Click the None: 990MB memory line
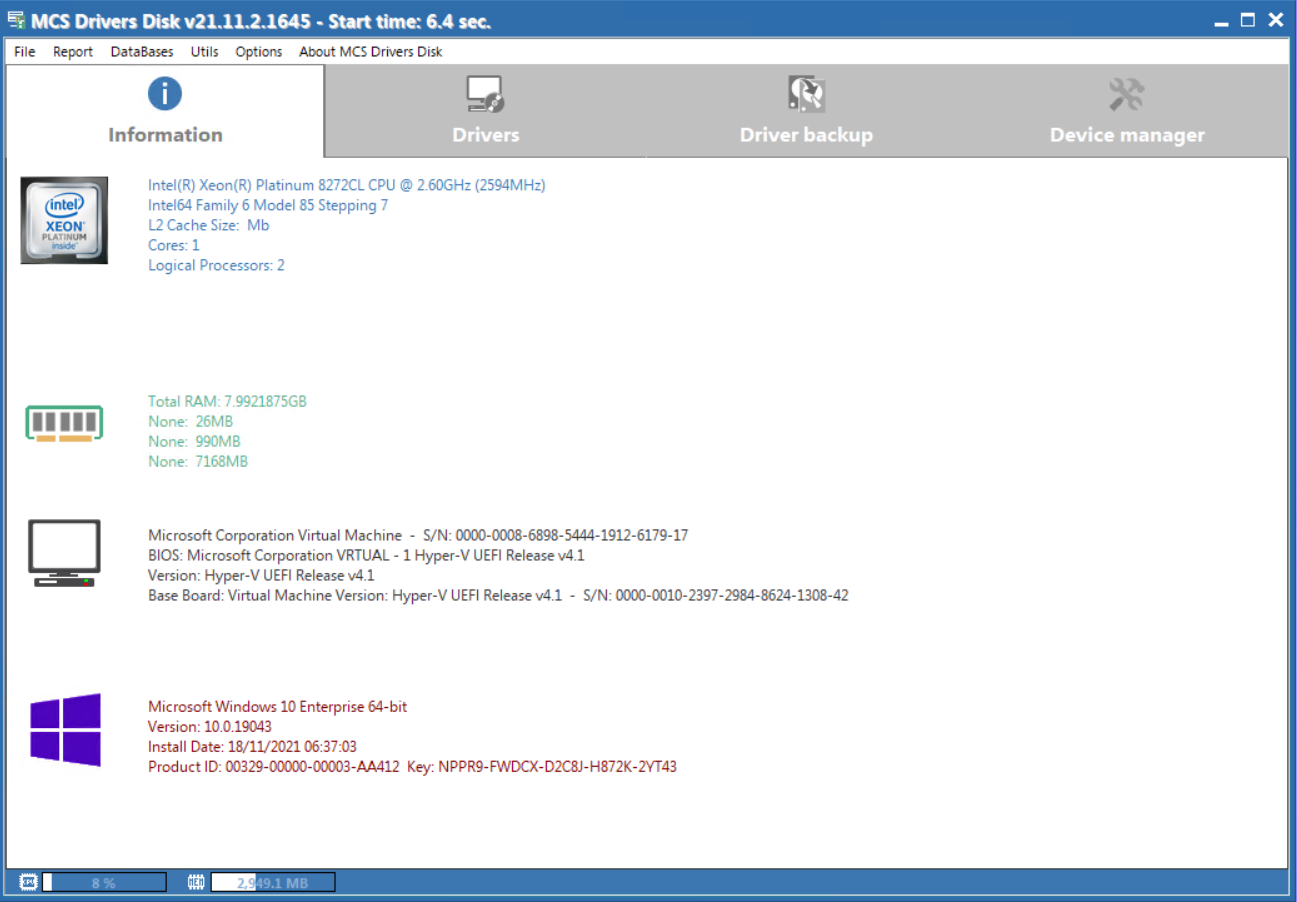This screenshot has width=1297, height=902. [194, 441]
